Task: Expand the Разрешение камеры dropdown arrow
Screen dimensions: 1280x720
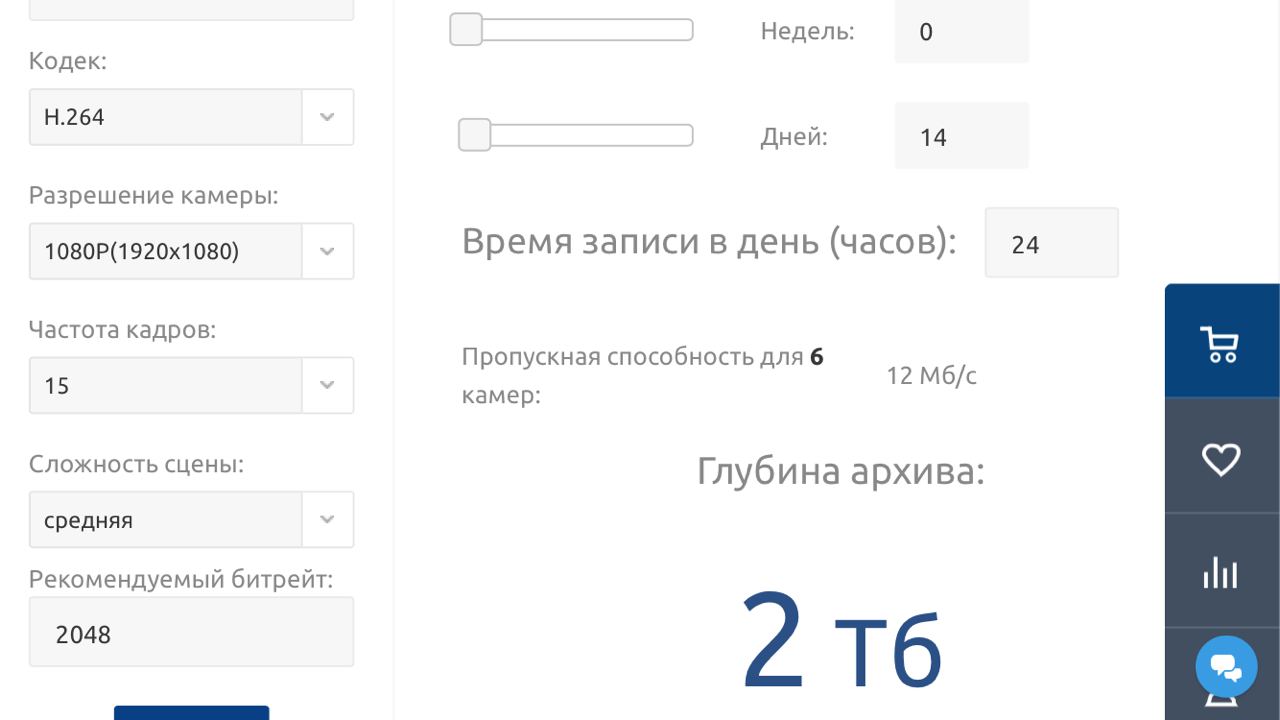Action: pos(327,251)
